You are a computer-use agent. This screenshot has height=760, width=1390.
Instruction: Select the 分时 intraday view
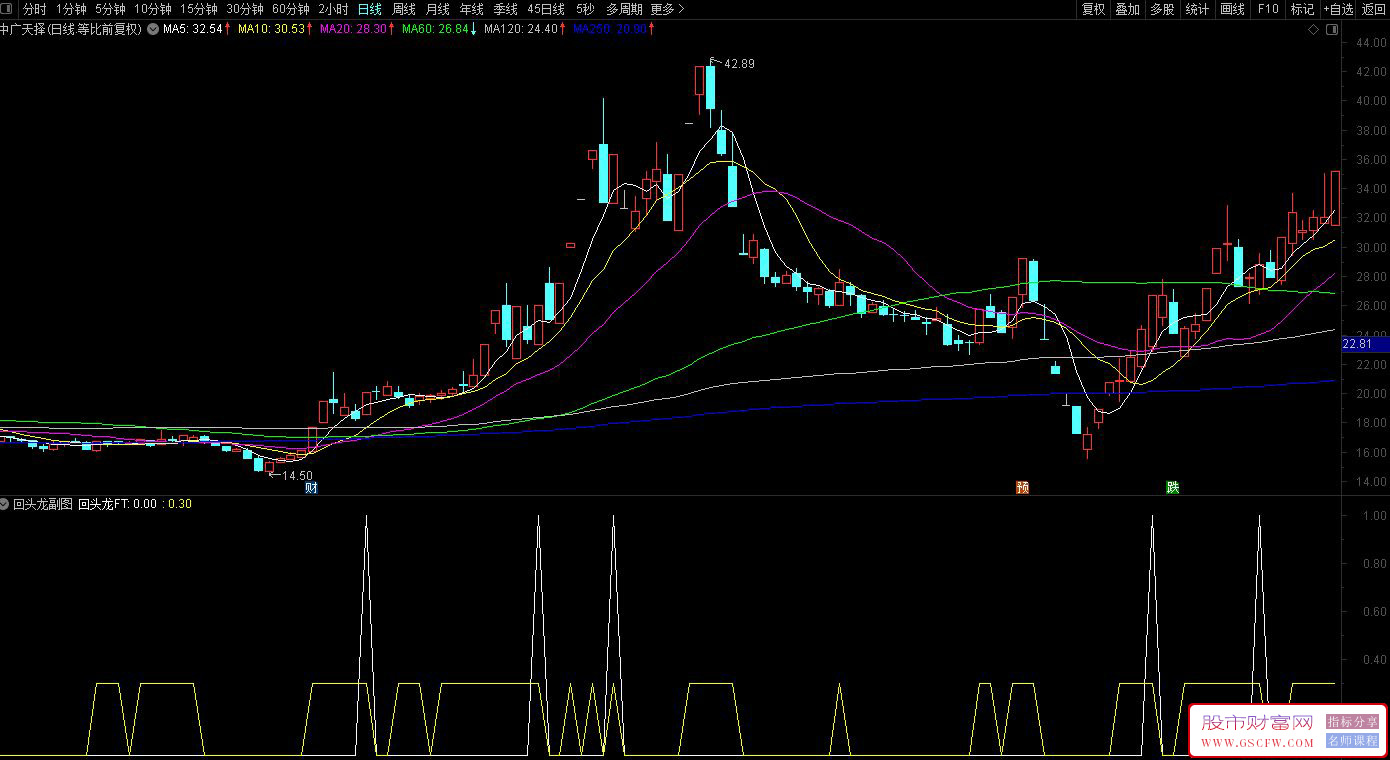tap(35, 9)
